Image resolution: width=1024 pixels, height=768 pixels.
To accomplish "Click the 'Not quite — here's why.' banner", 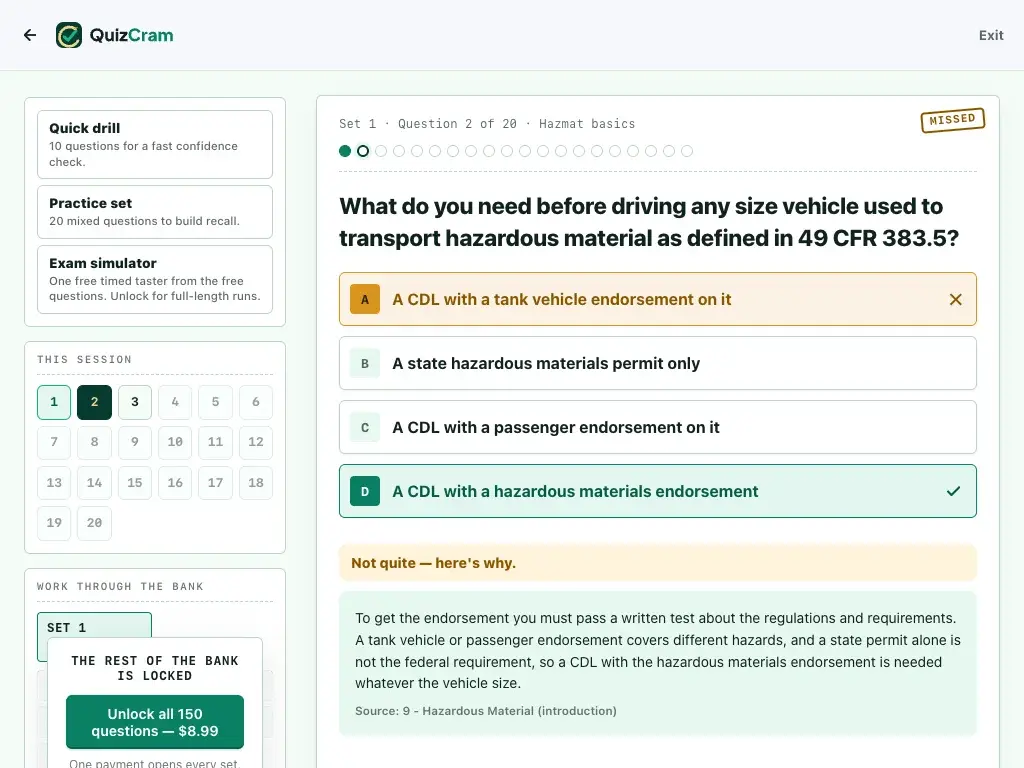I will pyautogui.click(x=658, y=563).
